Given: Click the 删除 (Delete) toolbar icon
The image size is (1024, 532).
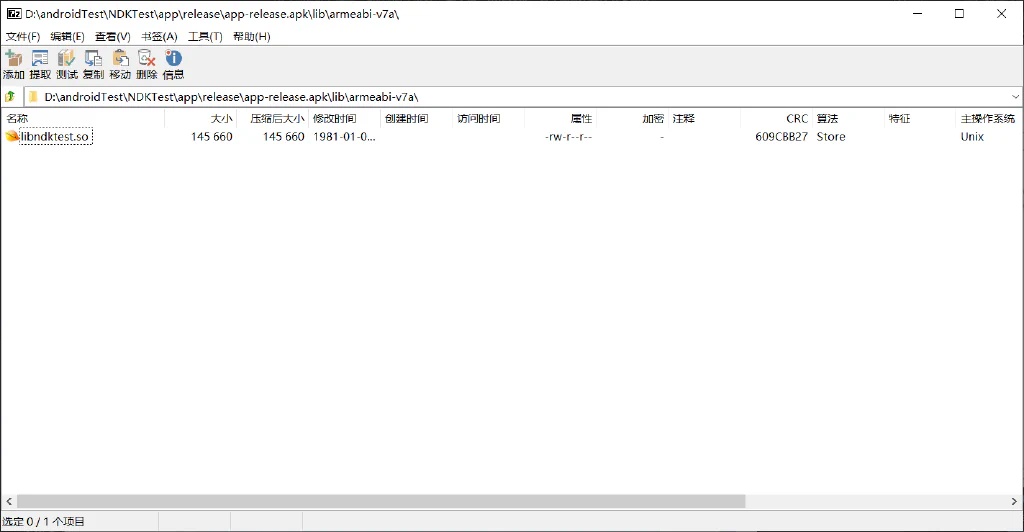Looking at the screenshot, I should [x=147, y=64].
